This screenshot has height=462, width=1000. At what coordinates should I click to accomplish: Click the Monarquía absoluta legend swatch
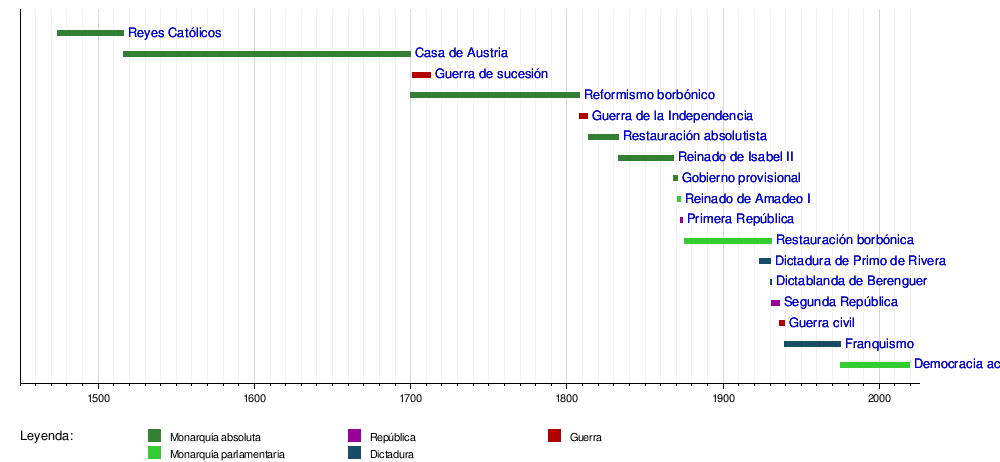[155, 436]
